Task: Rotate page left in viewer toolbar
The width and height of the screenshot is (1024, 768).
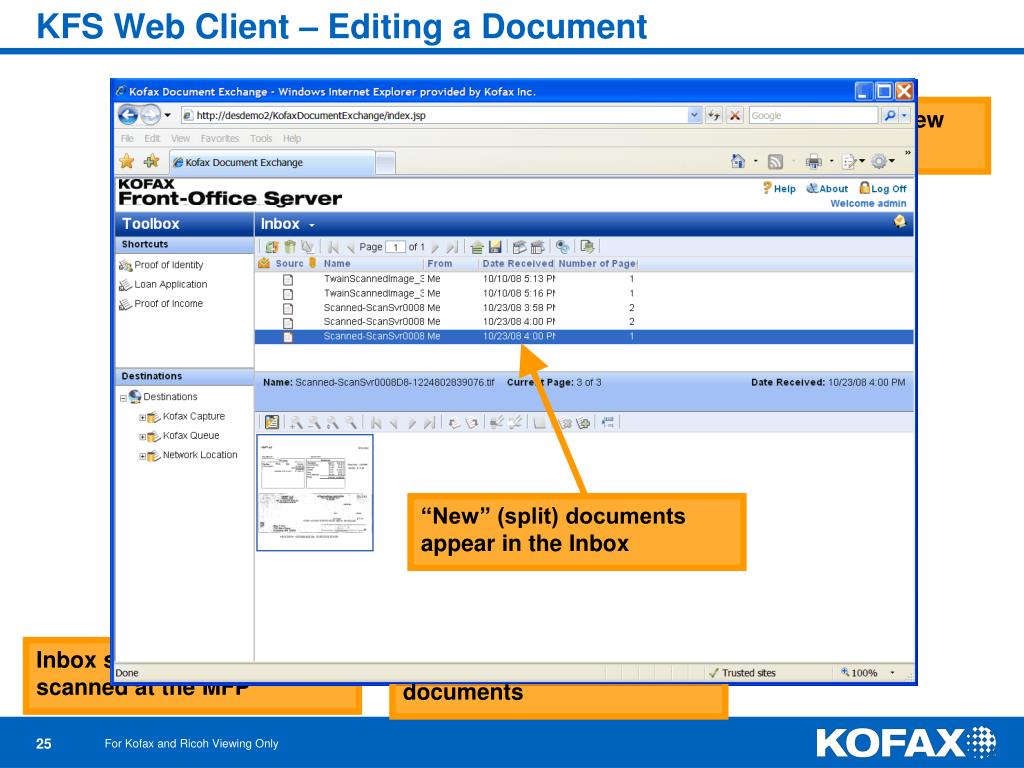Action: [x=455, y=423]
